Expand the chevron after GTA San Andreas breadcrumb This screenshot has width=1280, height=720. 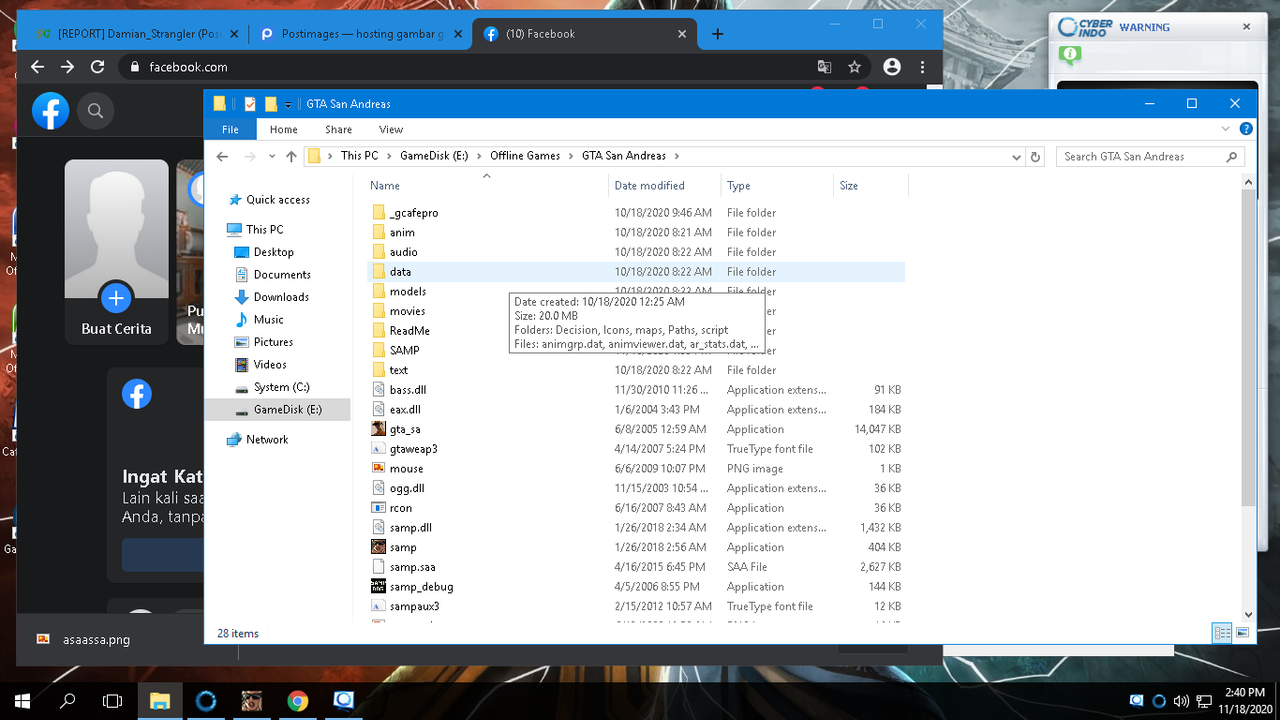[677, 156]
